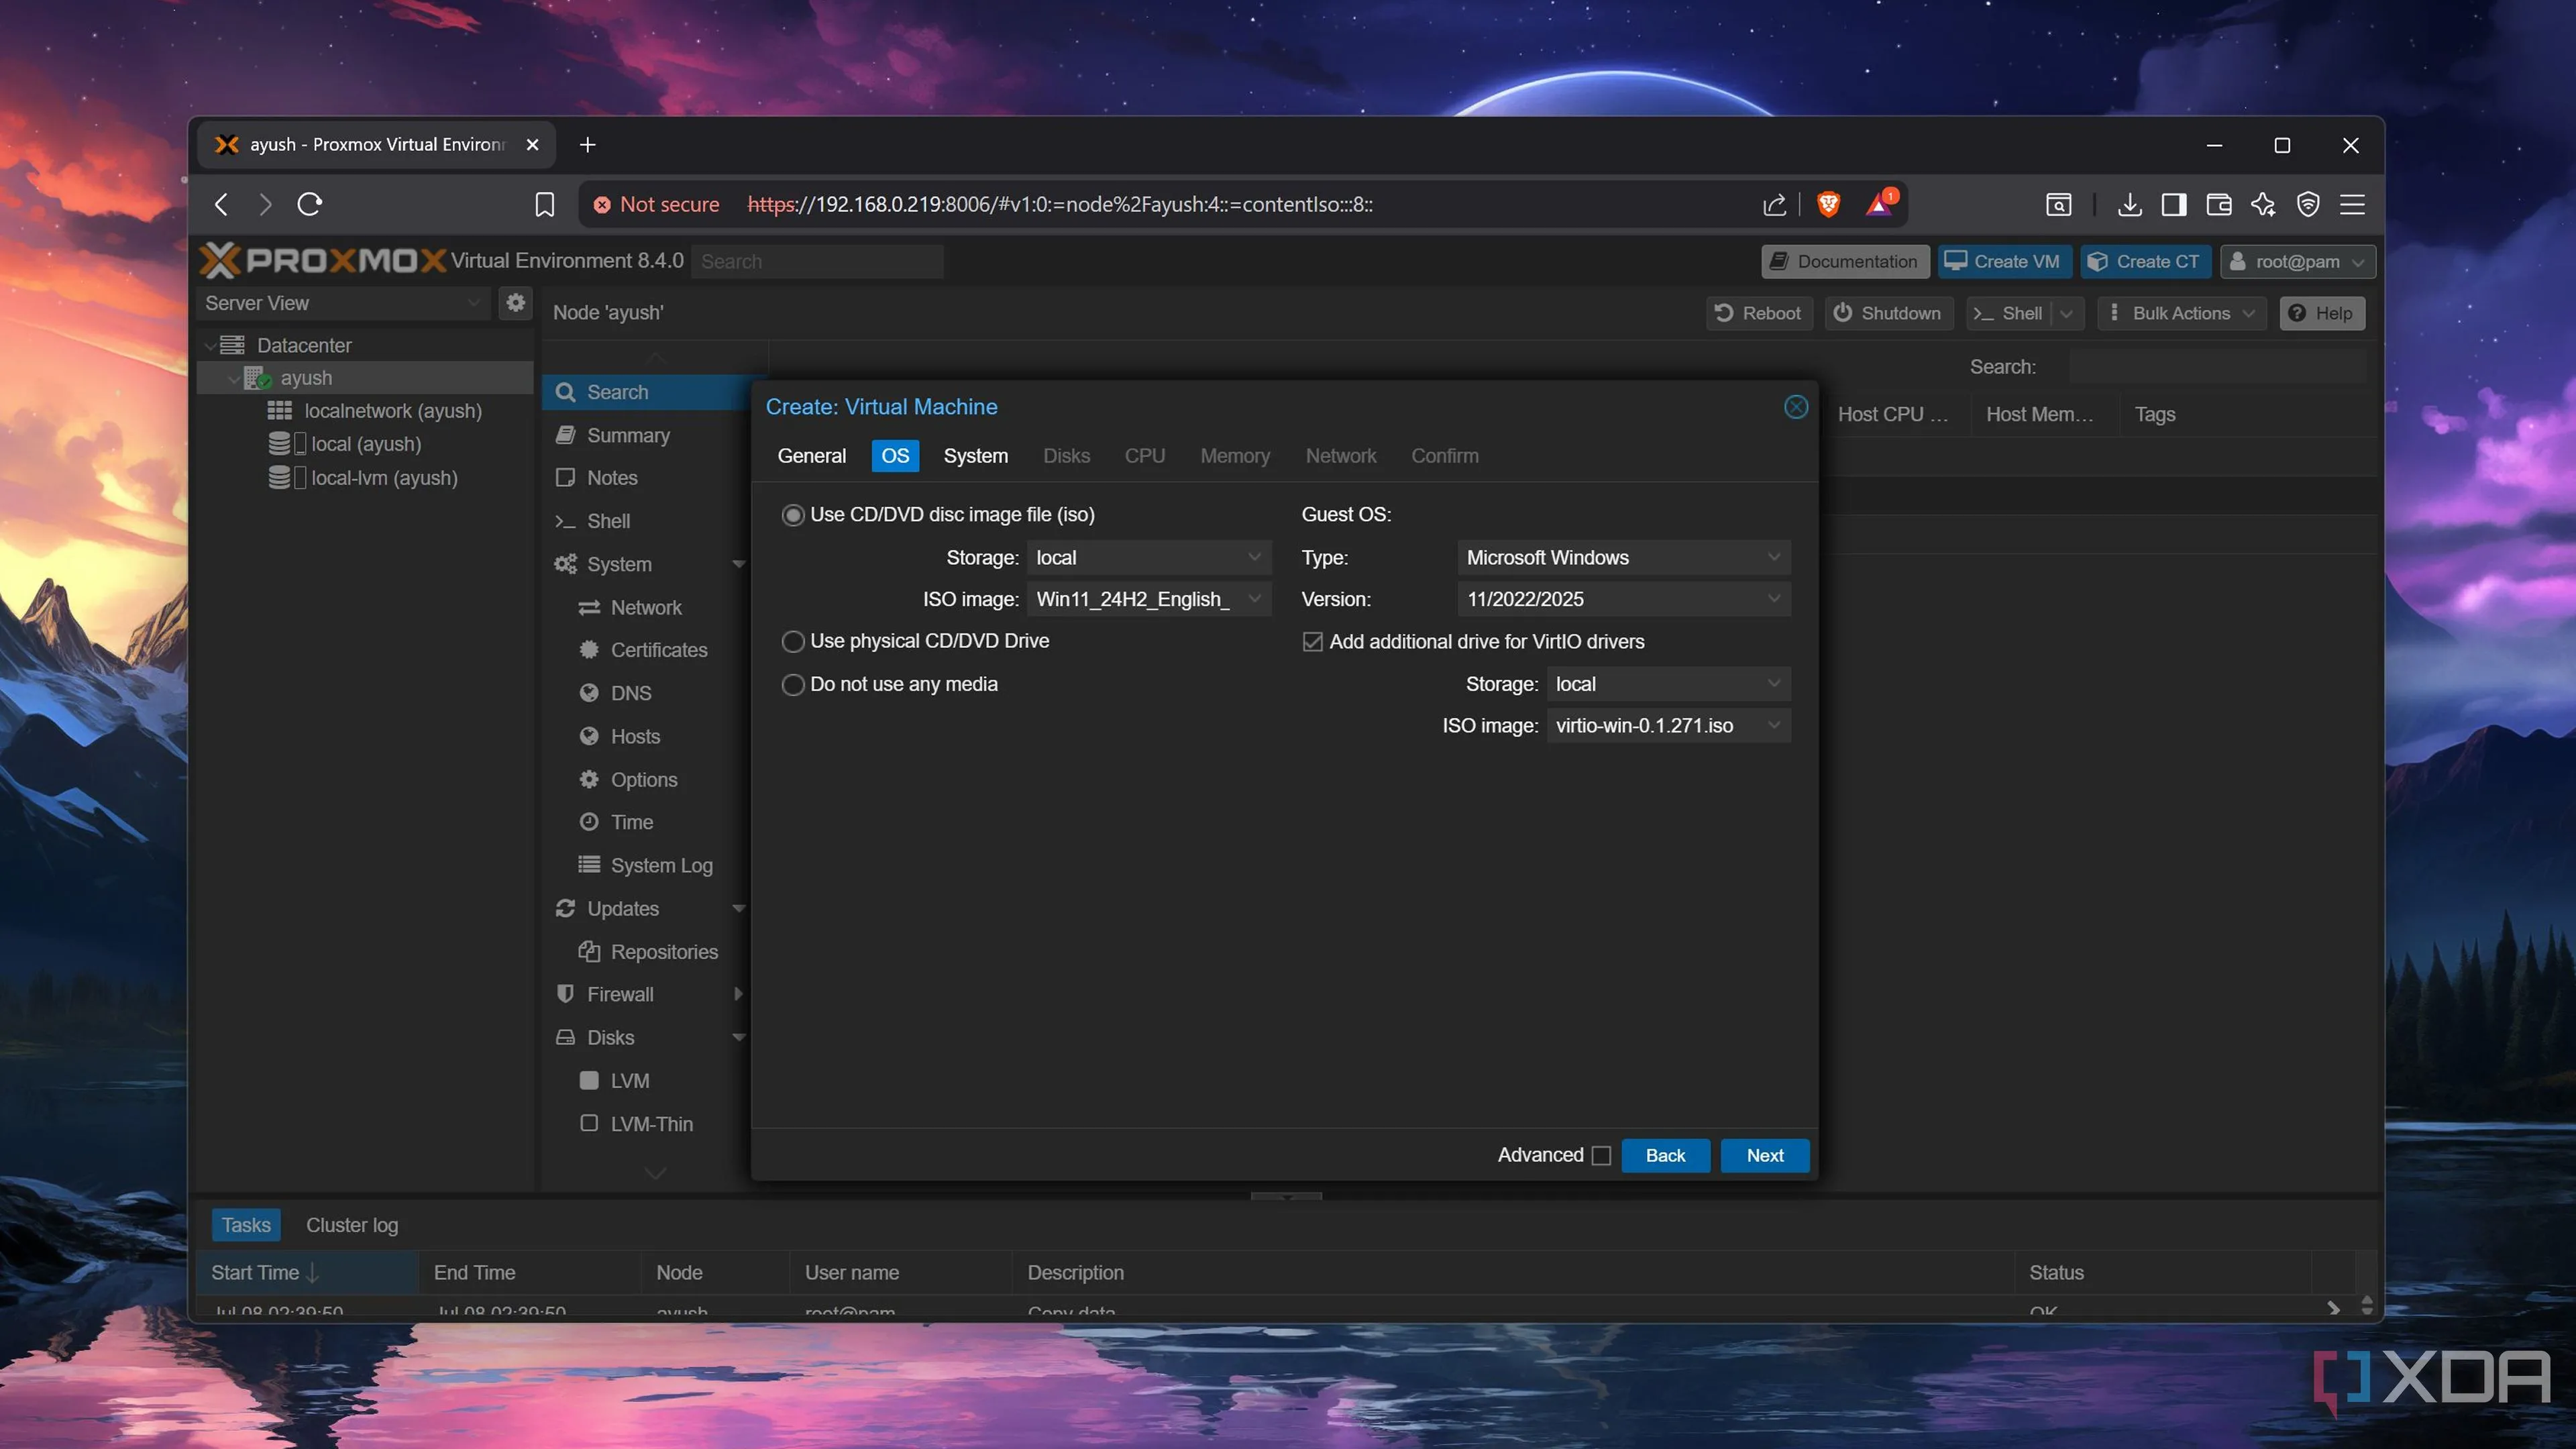Open the Network settings under System
This screenshot has height=1449, width=2576.
[x=645, y=607]
